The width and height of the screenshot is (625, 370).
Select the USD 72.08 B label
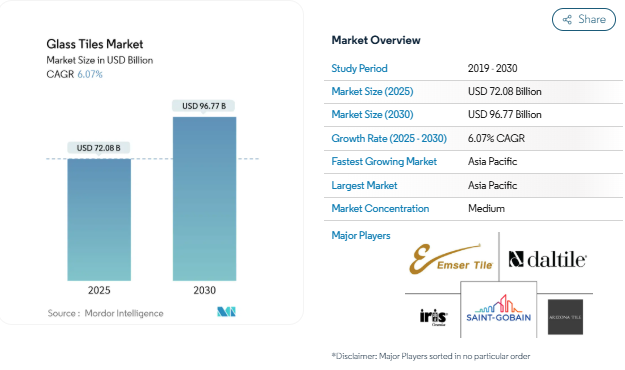[x=98, y=148]
